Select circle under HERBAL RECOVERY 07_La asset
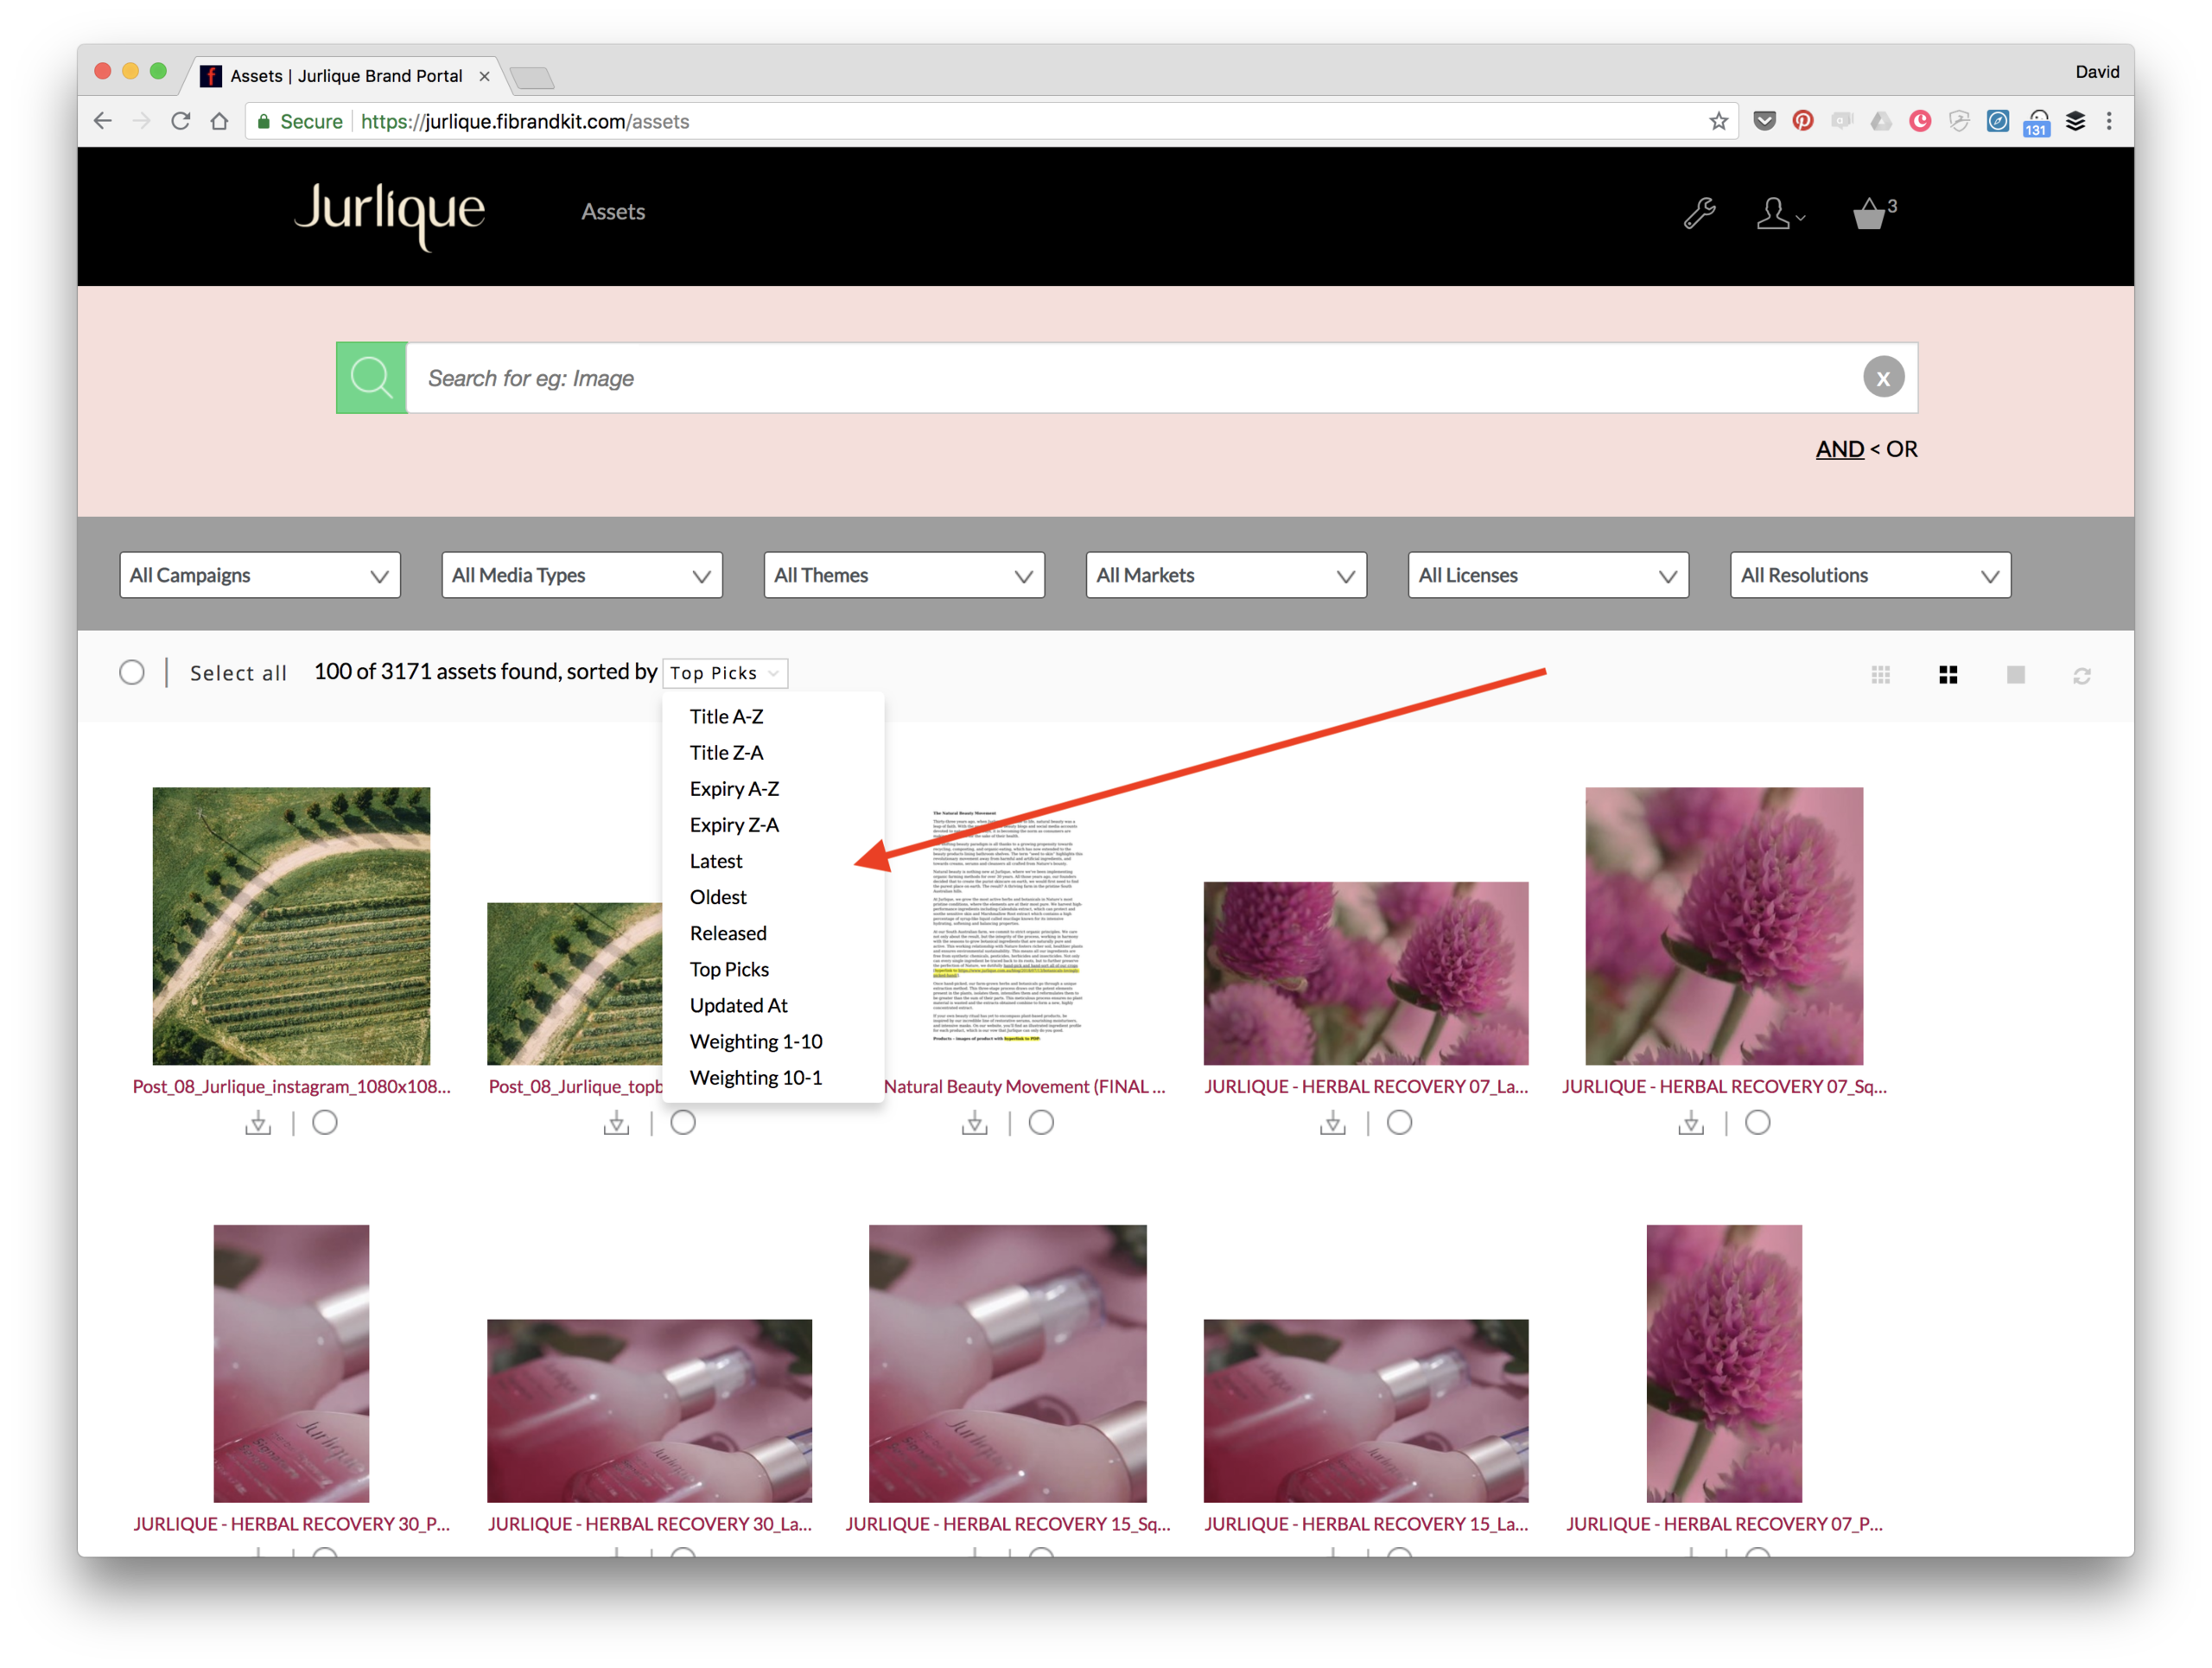The image size is (2212, 1668). pos(1399,1122)
